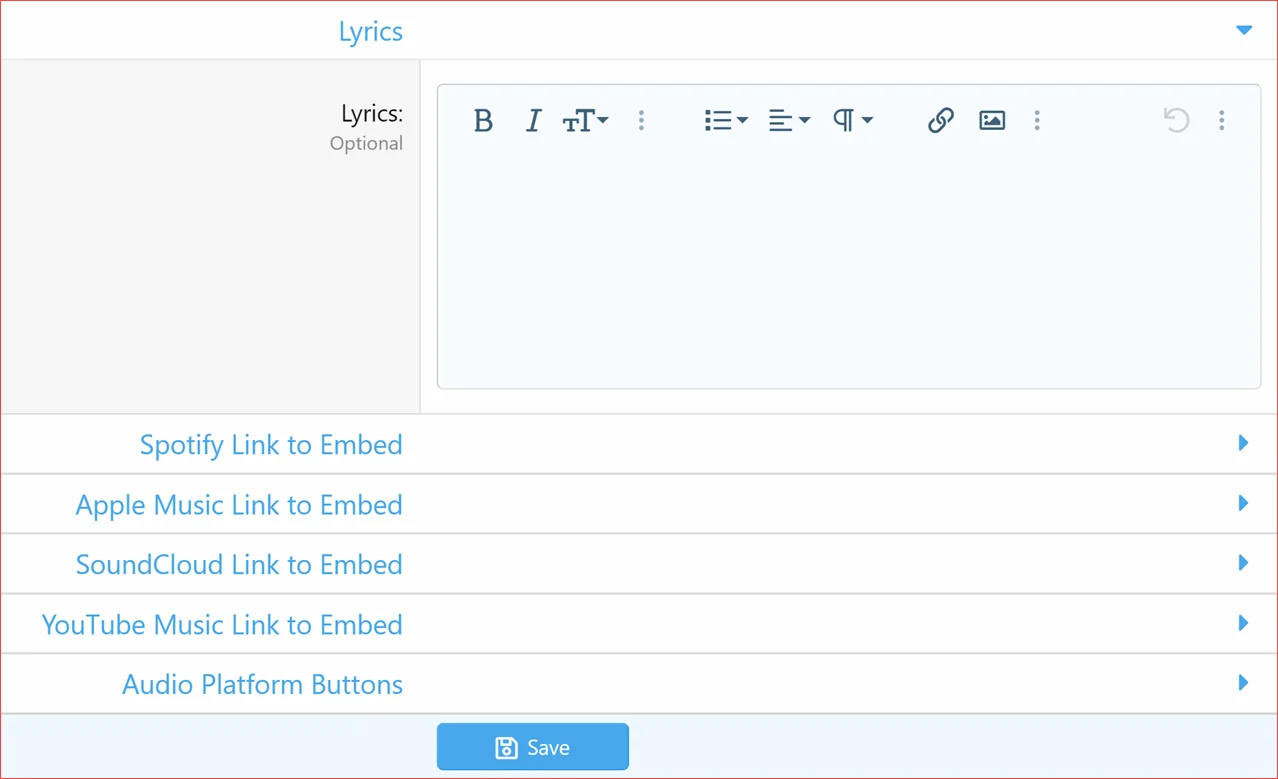Open SoundCloud Link to Embed section
Screen dimensions: 1278x779
click(x=1243, y=563)
